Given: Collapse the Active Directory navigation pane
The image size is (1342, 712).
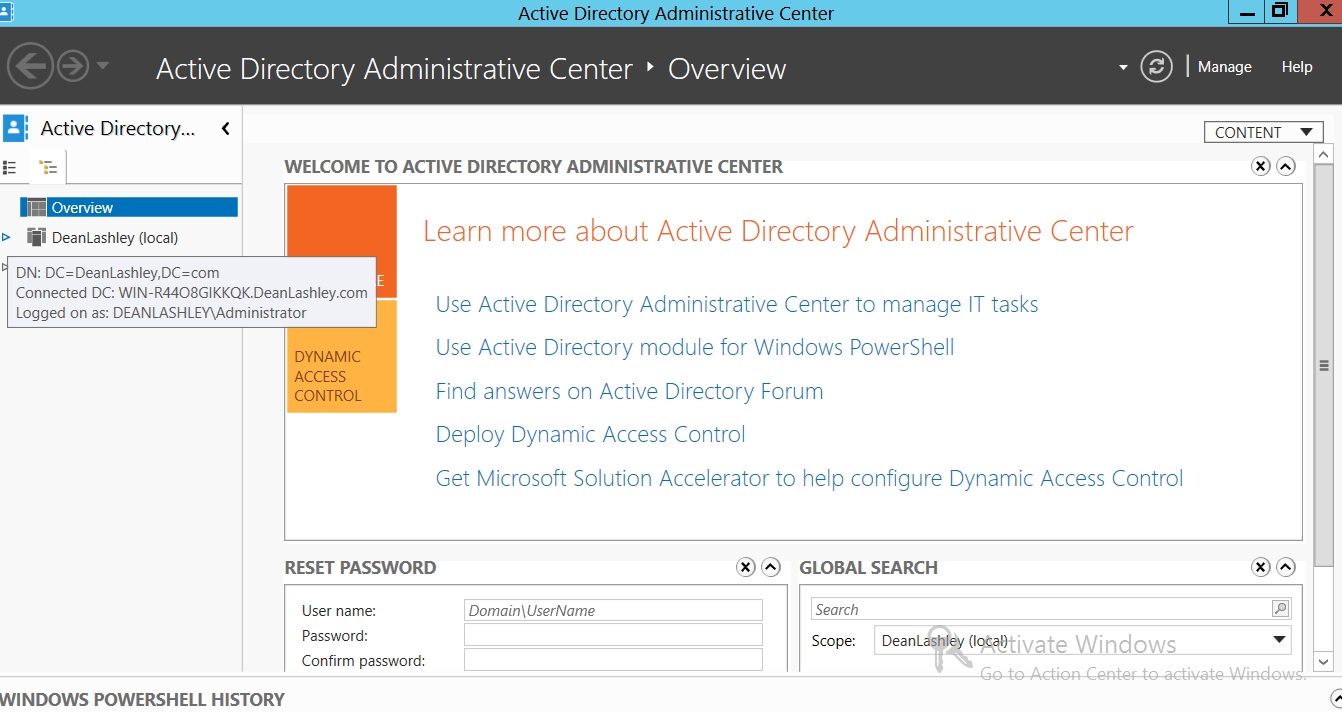Looking at the screenshot, I should click(226, 128).
